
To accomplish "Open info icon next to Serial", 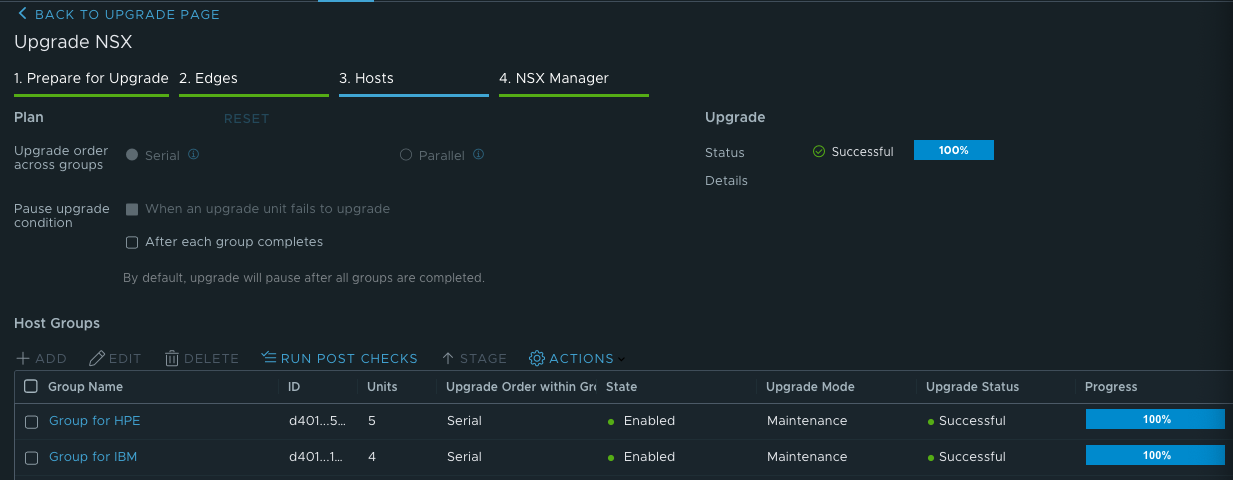I will coord(194,155).
